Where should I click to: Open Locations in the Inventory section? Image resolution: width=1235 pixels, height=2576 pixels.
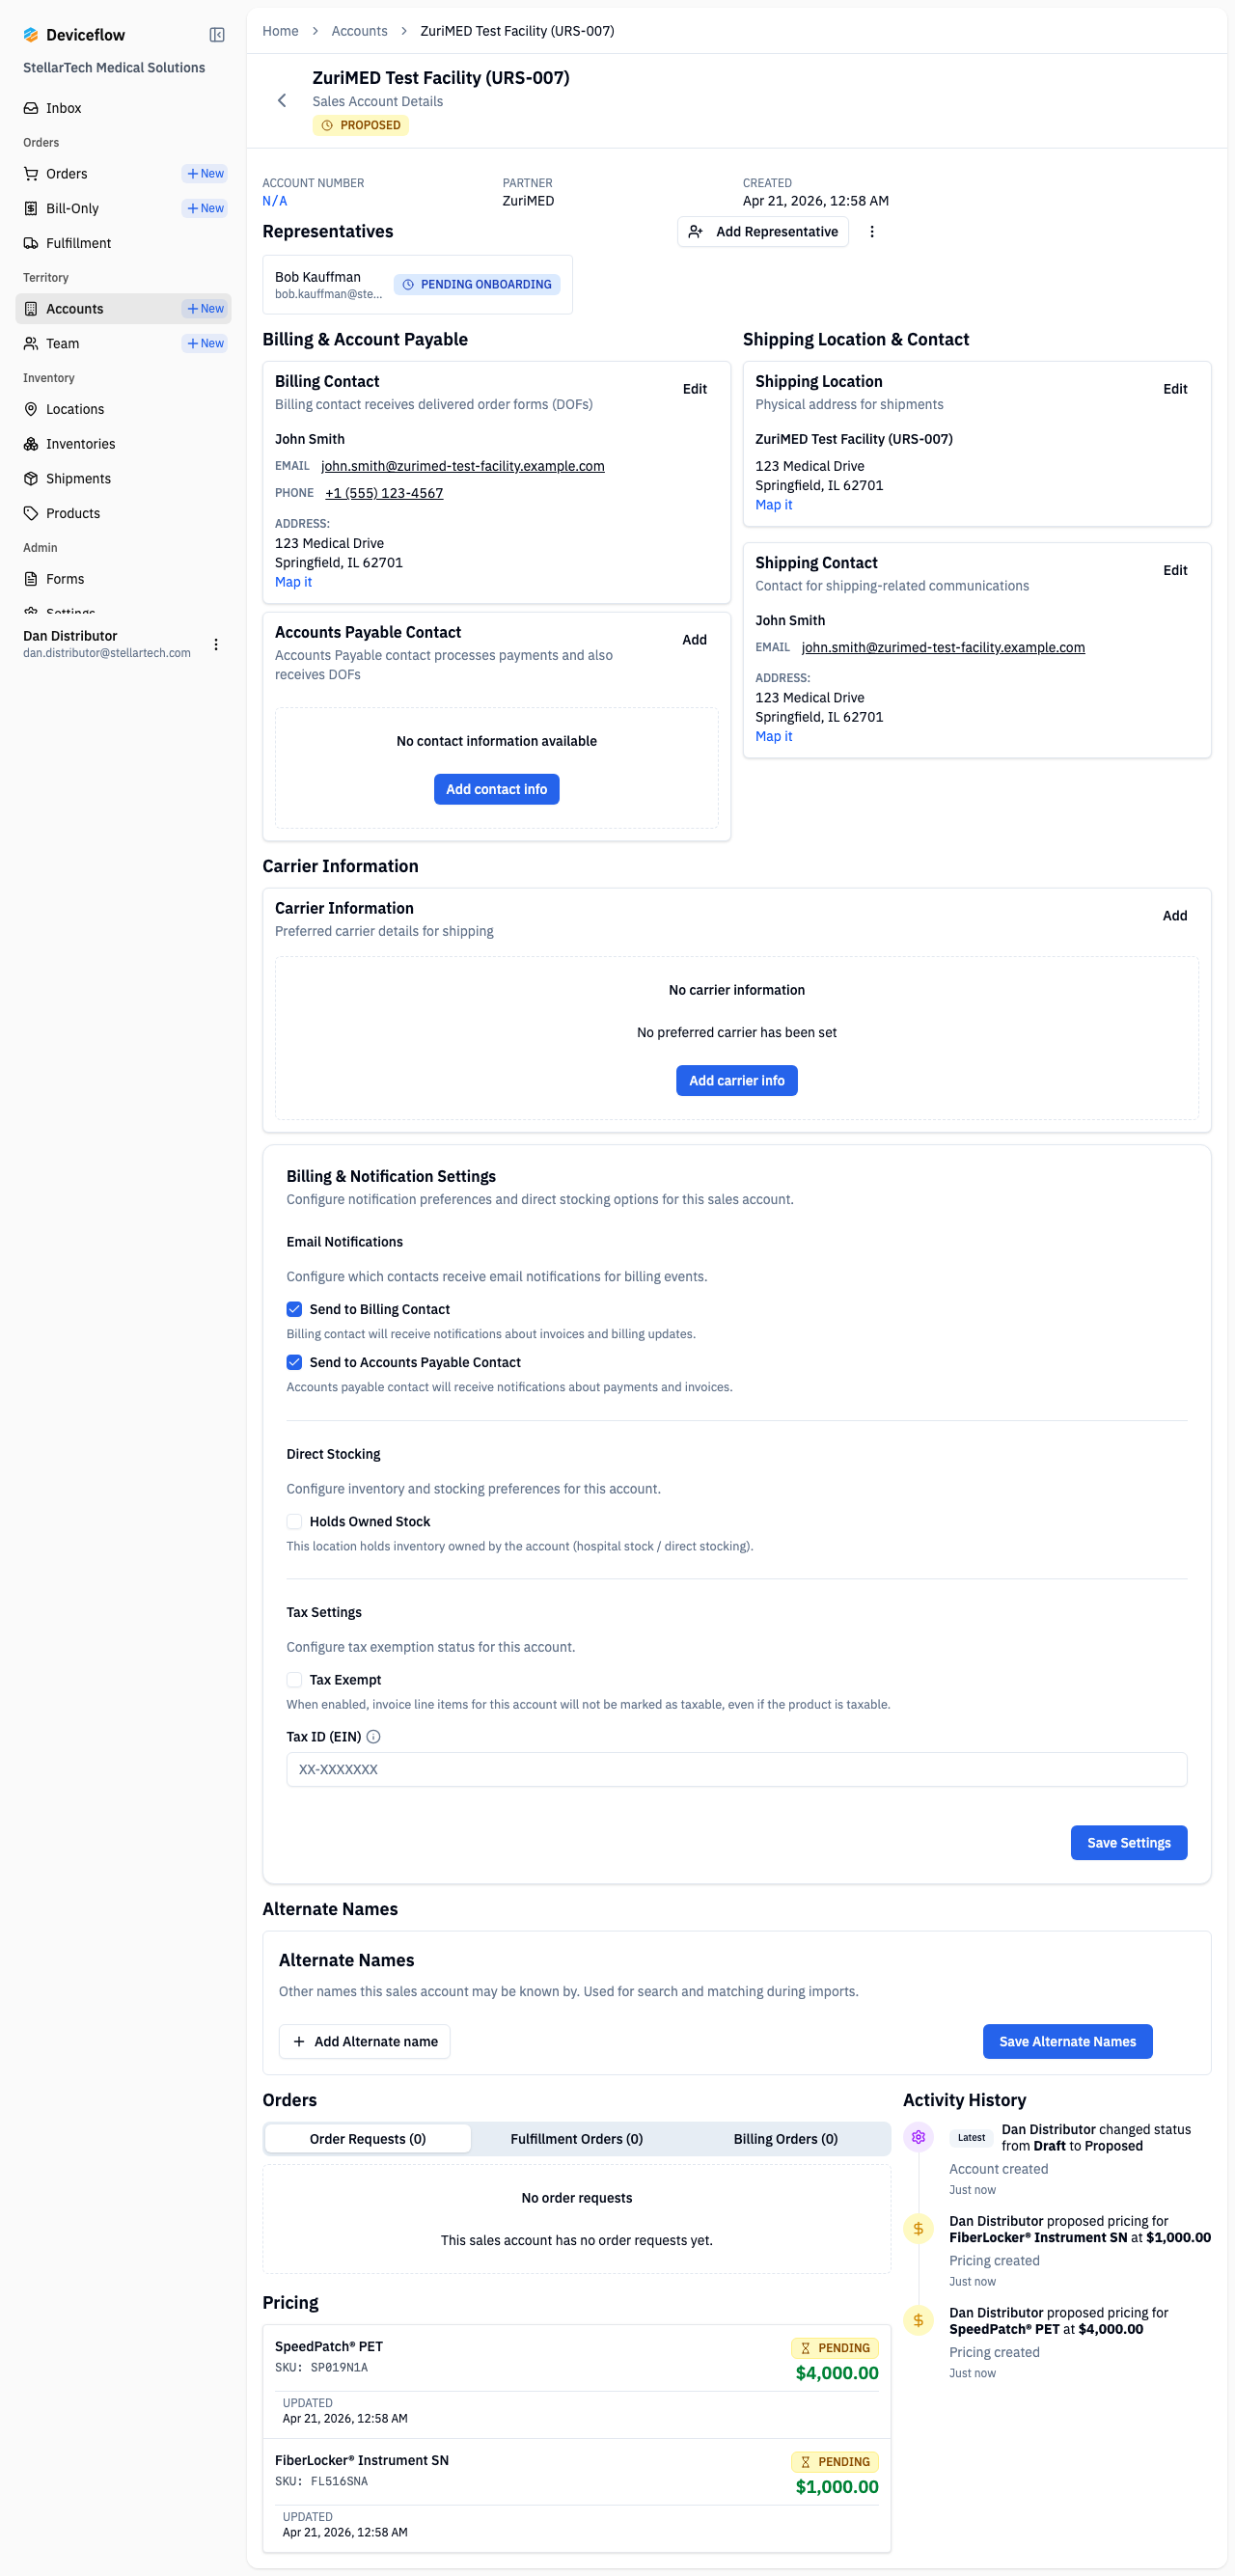pos(75,408)
